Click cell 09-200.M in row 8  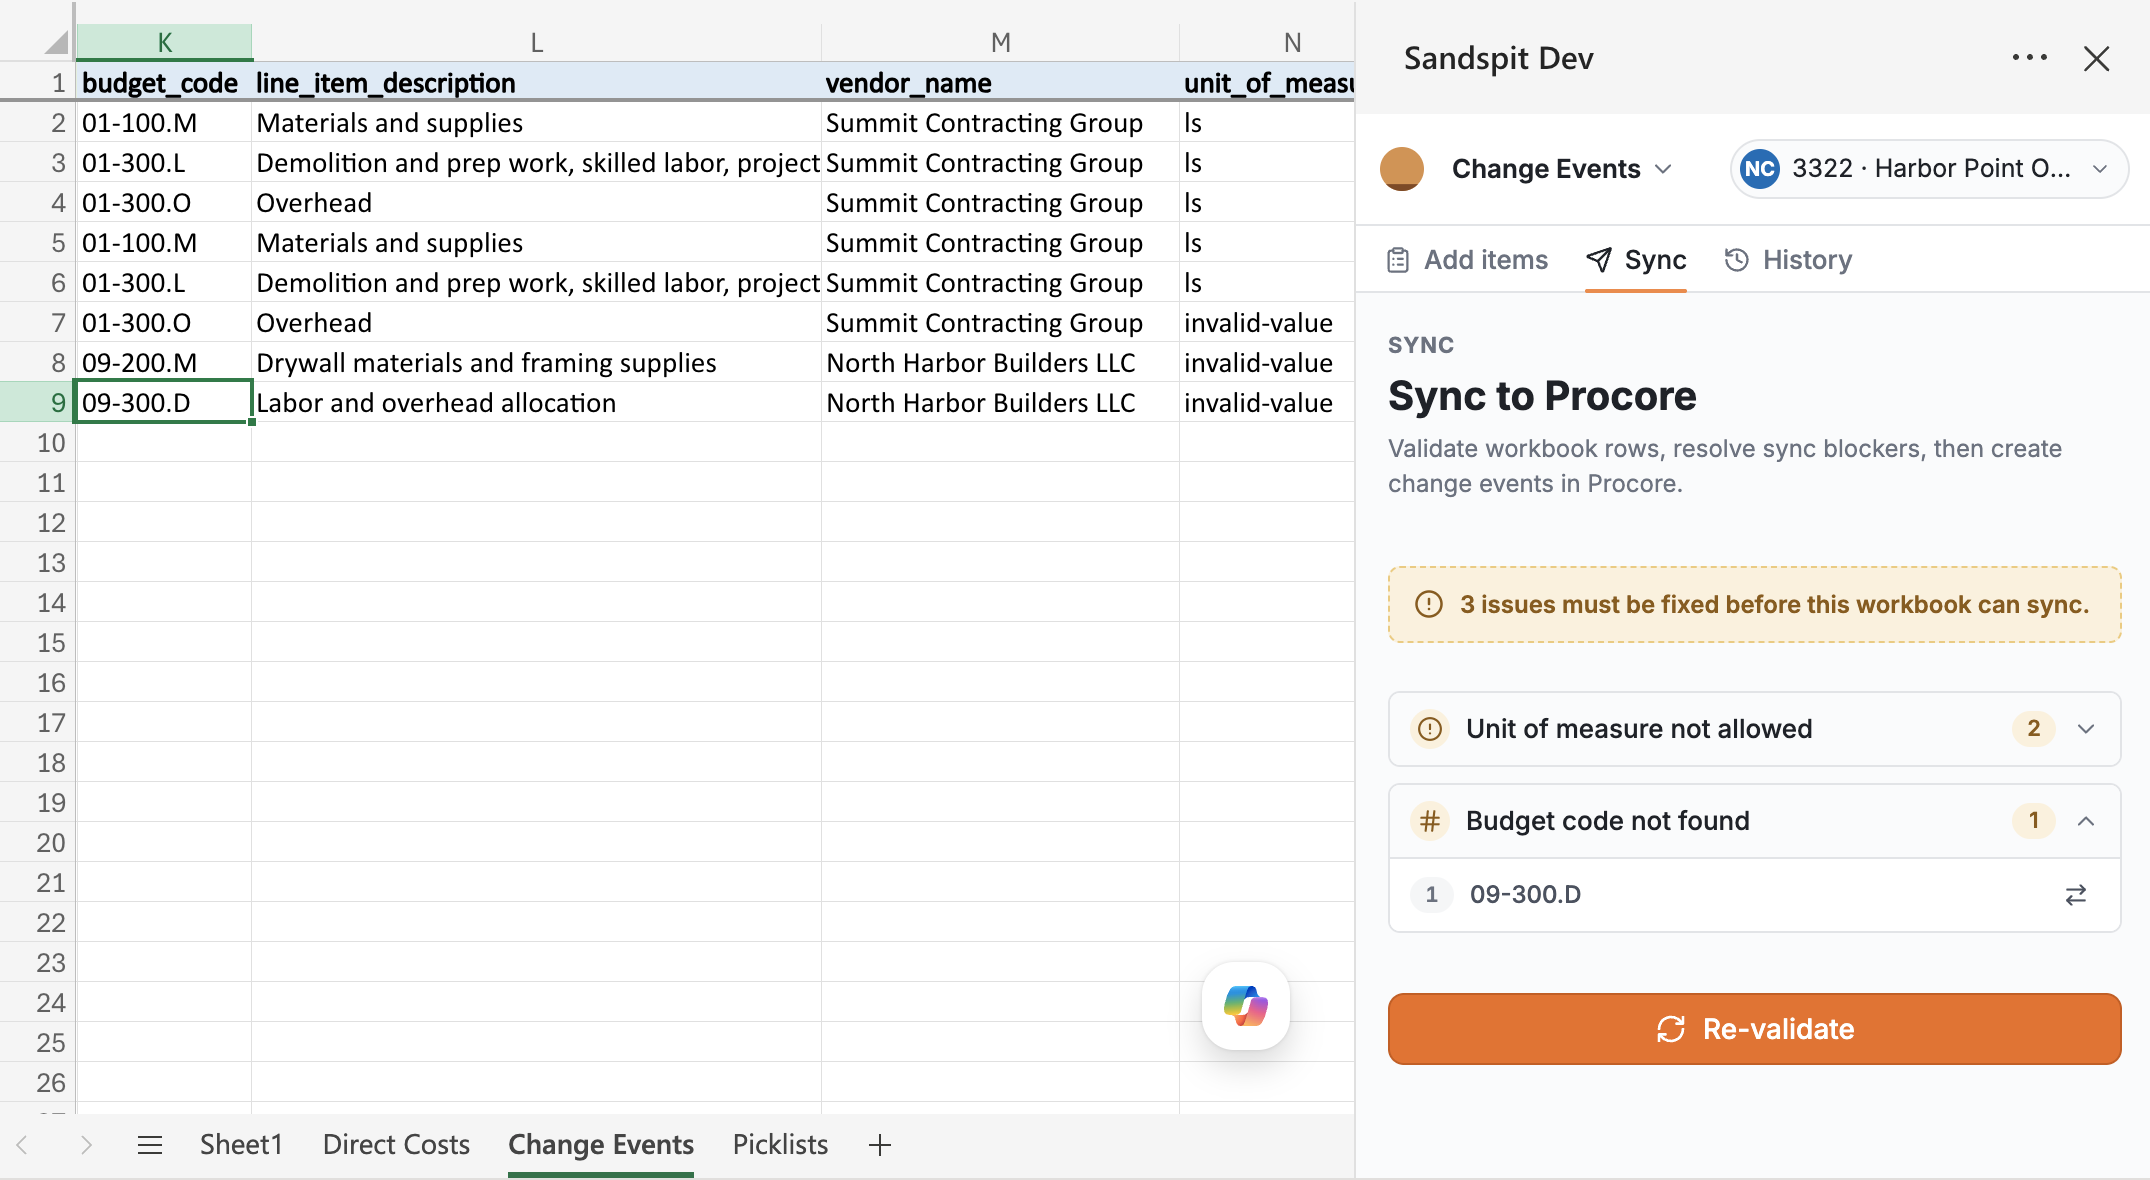click(164, 362)
